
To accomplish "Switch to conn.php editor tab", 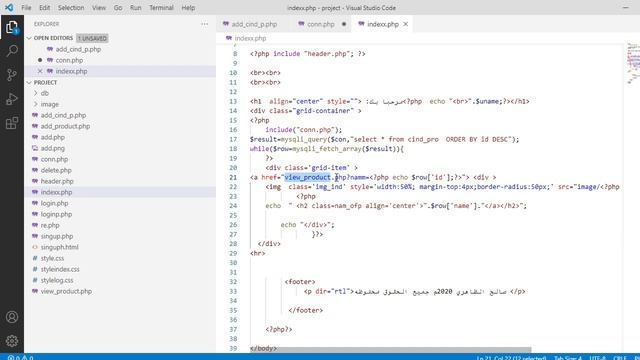I will 321,24.
